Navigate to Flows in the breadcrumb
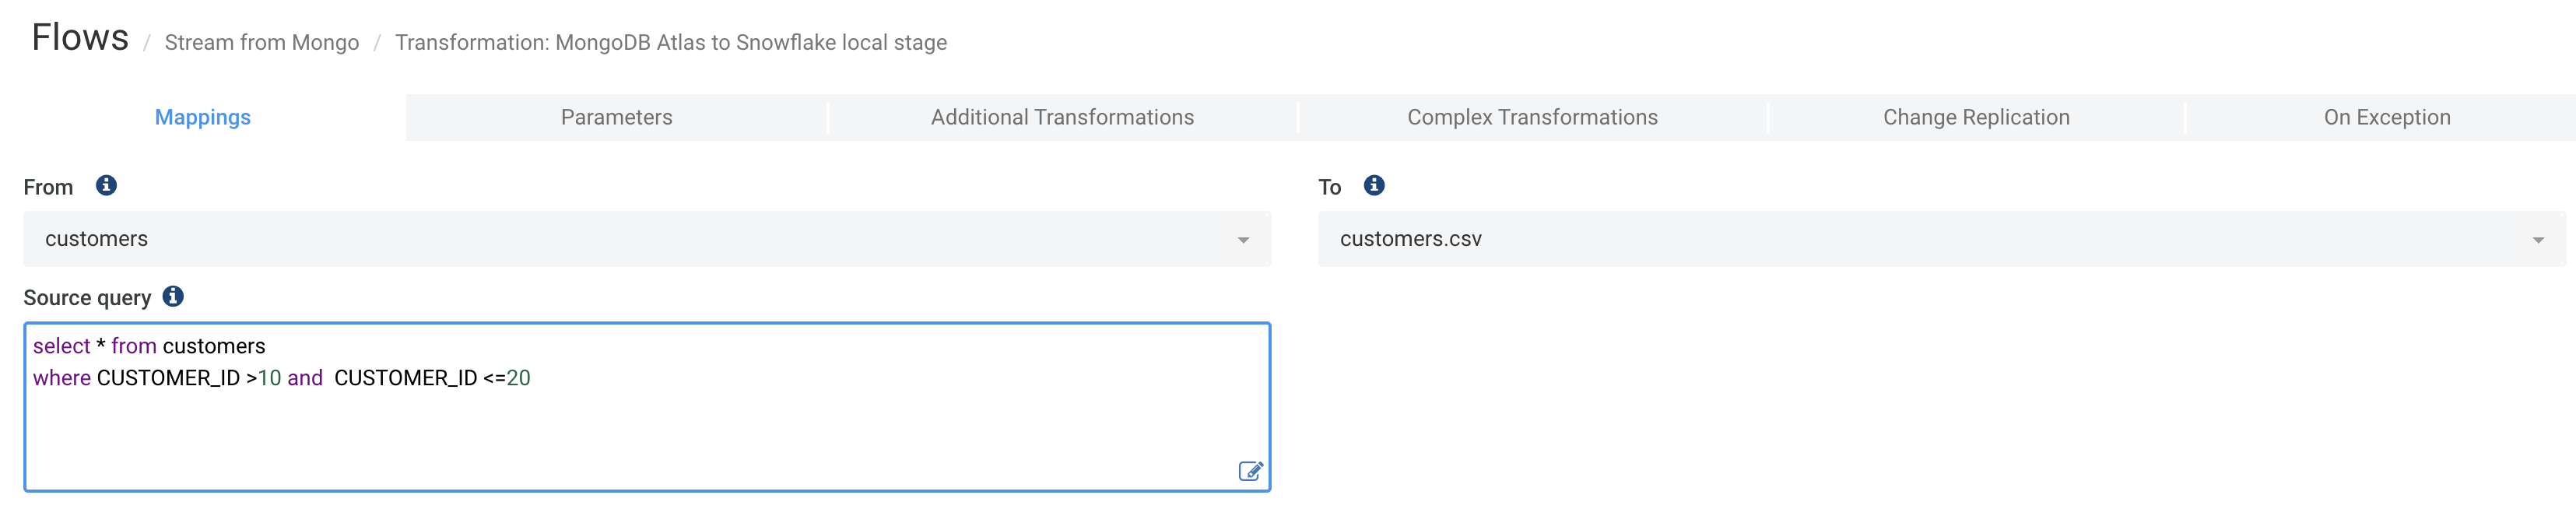Image resolution: width=2576 pixels, height=509 pixels. coord(80,38)
